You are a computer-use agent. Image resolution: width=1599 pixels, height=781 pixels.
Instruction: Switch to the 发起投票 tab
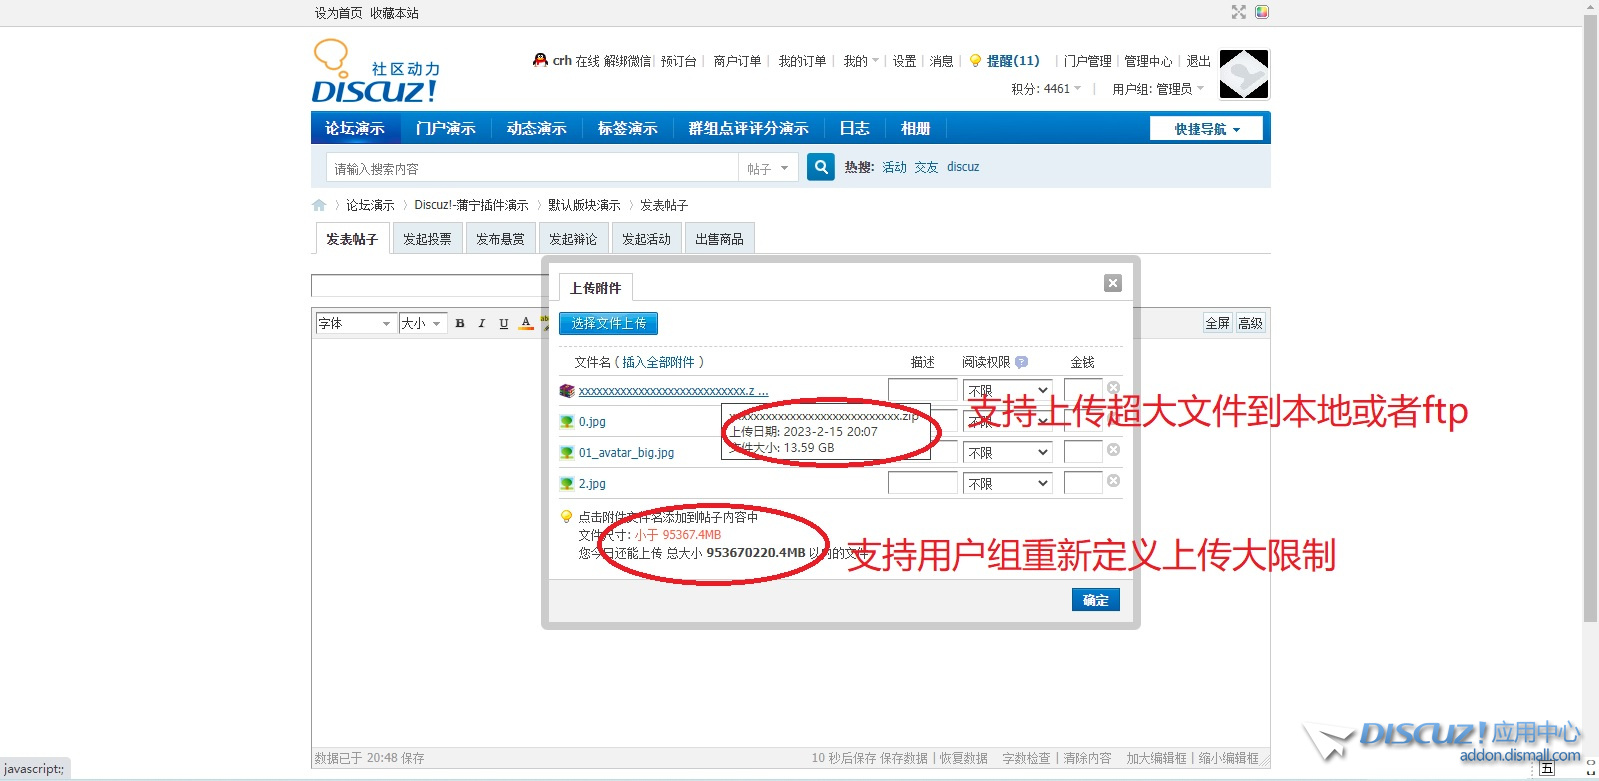[427, 239]
